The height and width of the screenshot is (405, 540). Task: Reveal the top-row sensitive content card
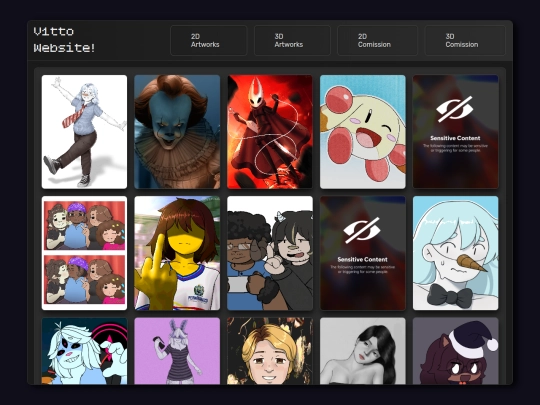coord(456,132)
